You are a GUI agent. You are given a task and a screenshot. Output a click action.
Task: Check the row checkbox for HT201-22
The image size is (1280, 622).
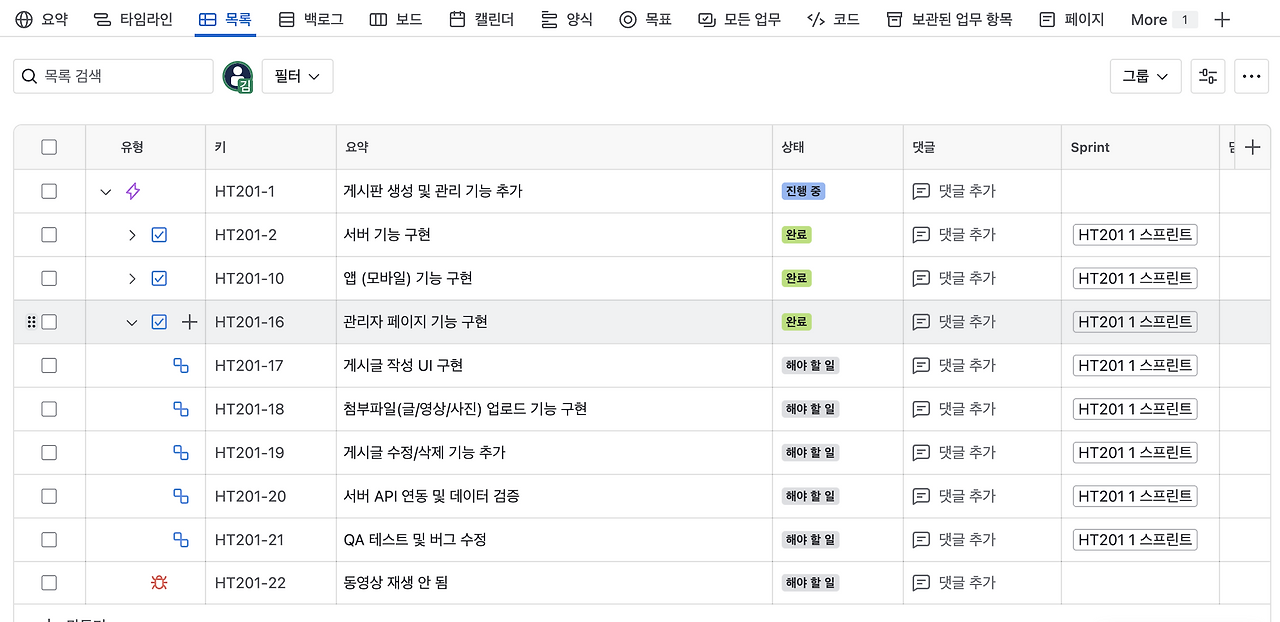click(x=49, y=582)
